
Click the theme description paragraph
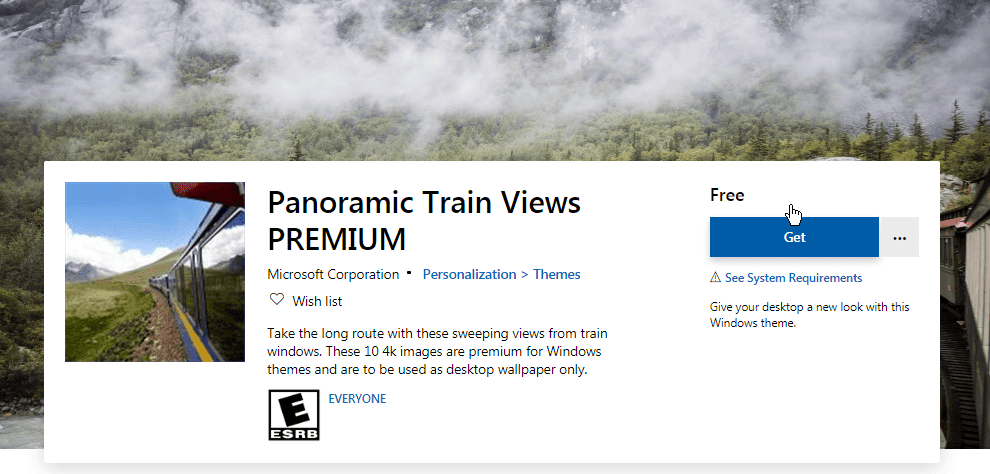point(438,351)
